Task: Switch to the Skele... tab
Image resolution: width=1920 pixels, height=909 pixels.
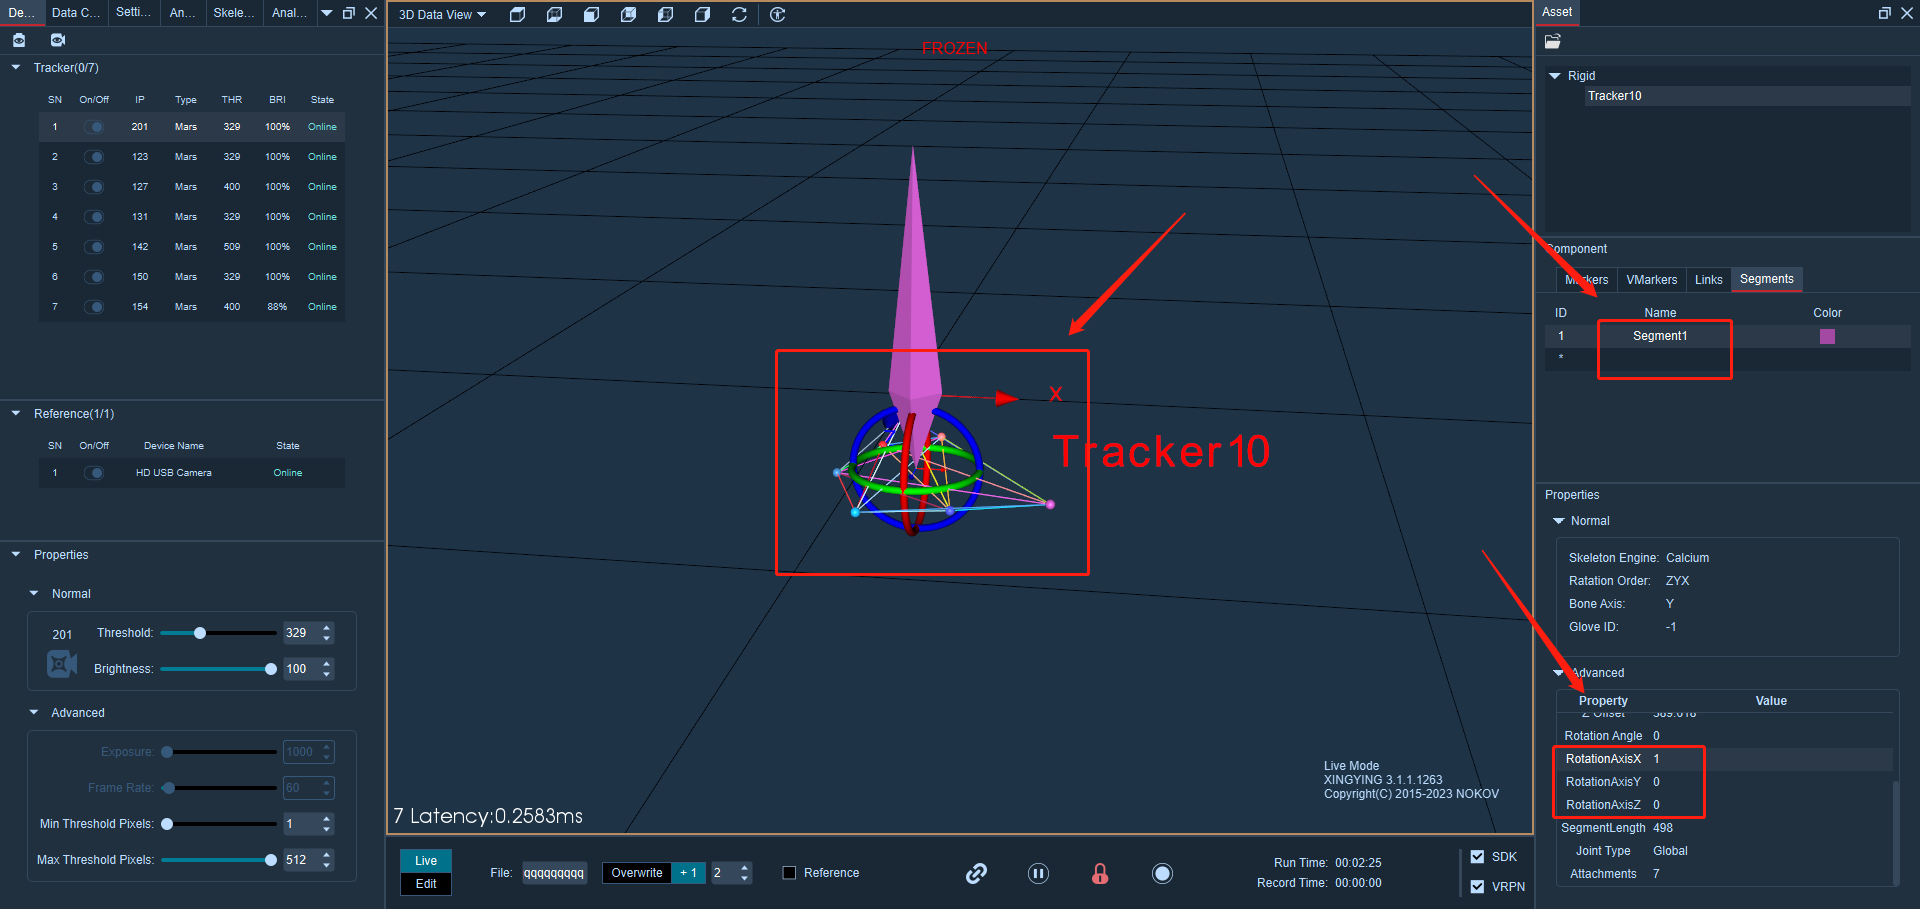Action: click(233, 13)
